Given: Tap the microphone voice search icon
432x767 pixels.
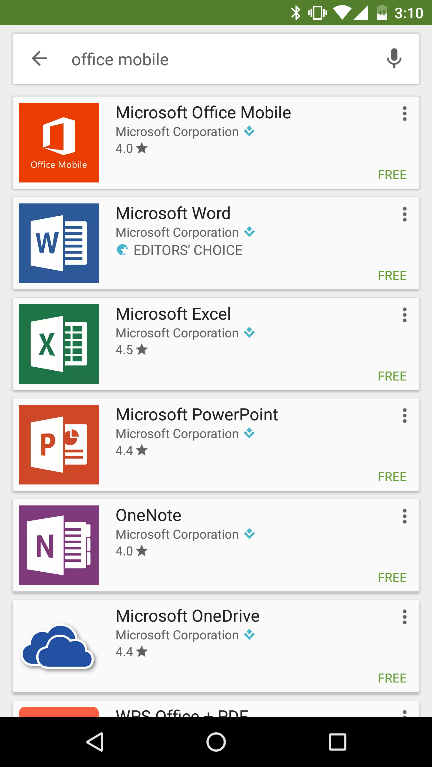Looking at the screenshot, I should click(394, 59).
